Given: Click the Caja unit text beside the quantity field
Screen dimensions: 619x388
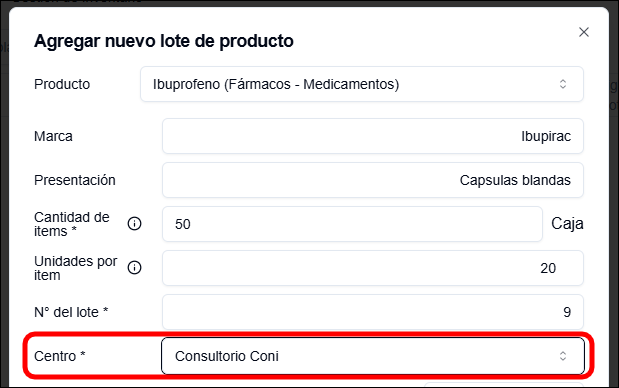Looking at the screenshot, I should point(567,224).
